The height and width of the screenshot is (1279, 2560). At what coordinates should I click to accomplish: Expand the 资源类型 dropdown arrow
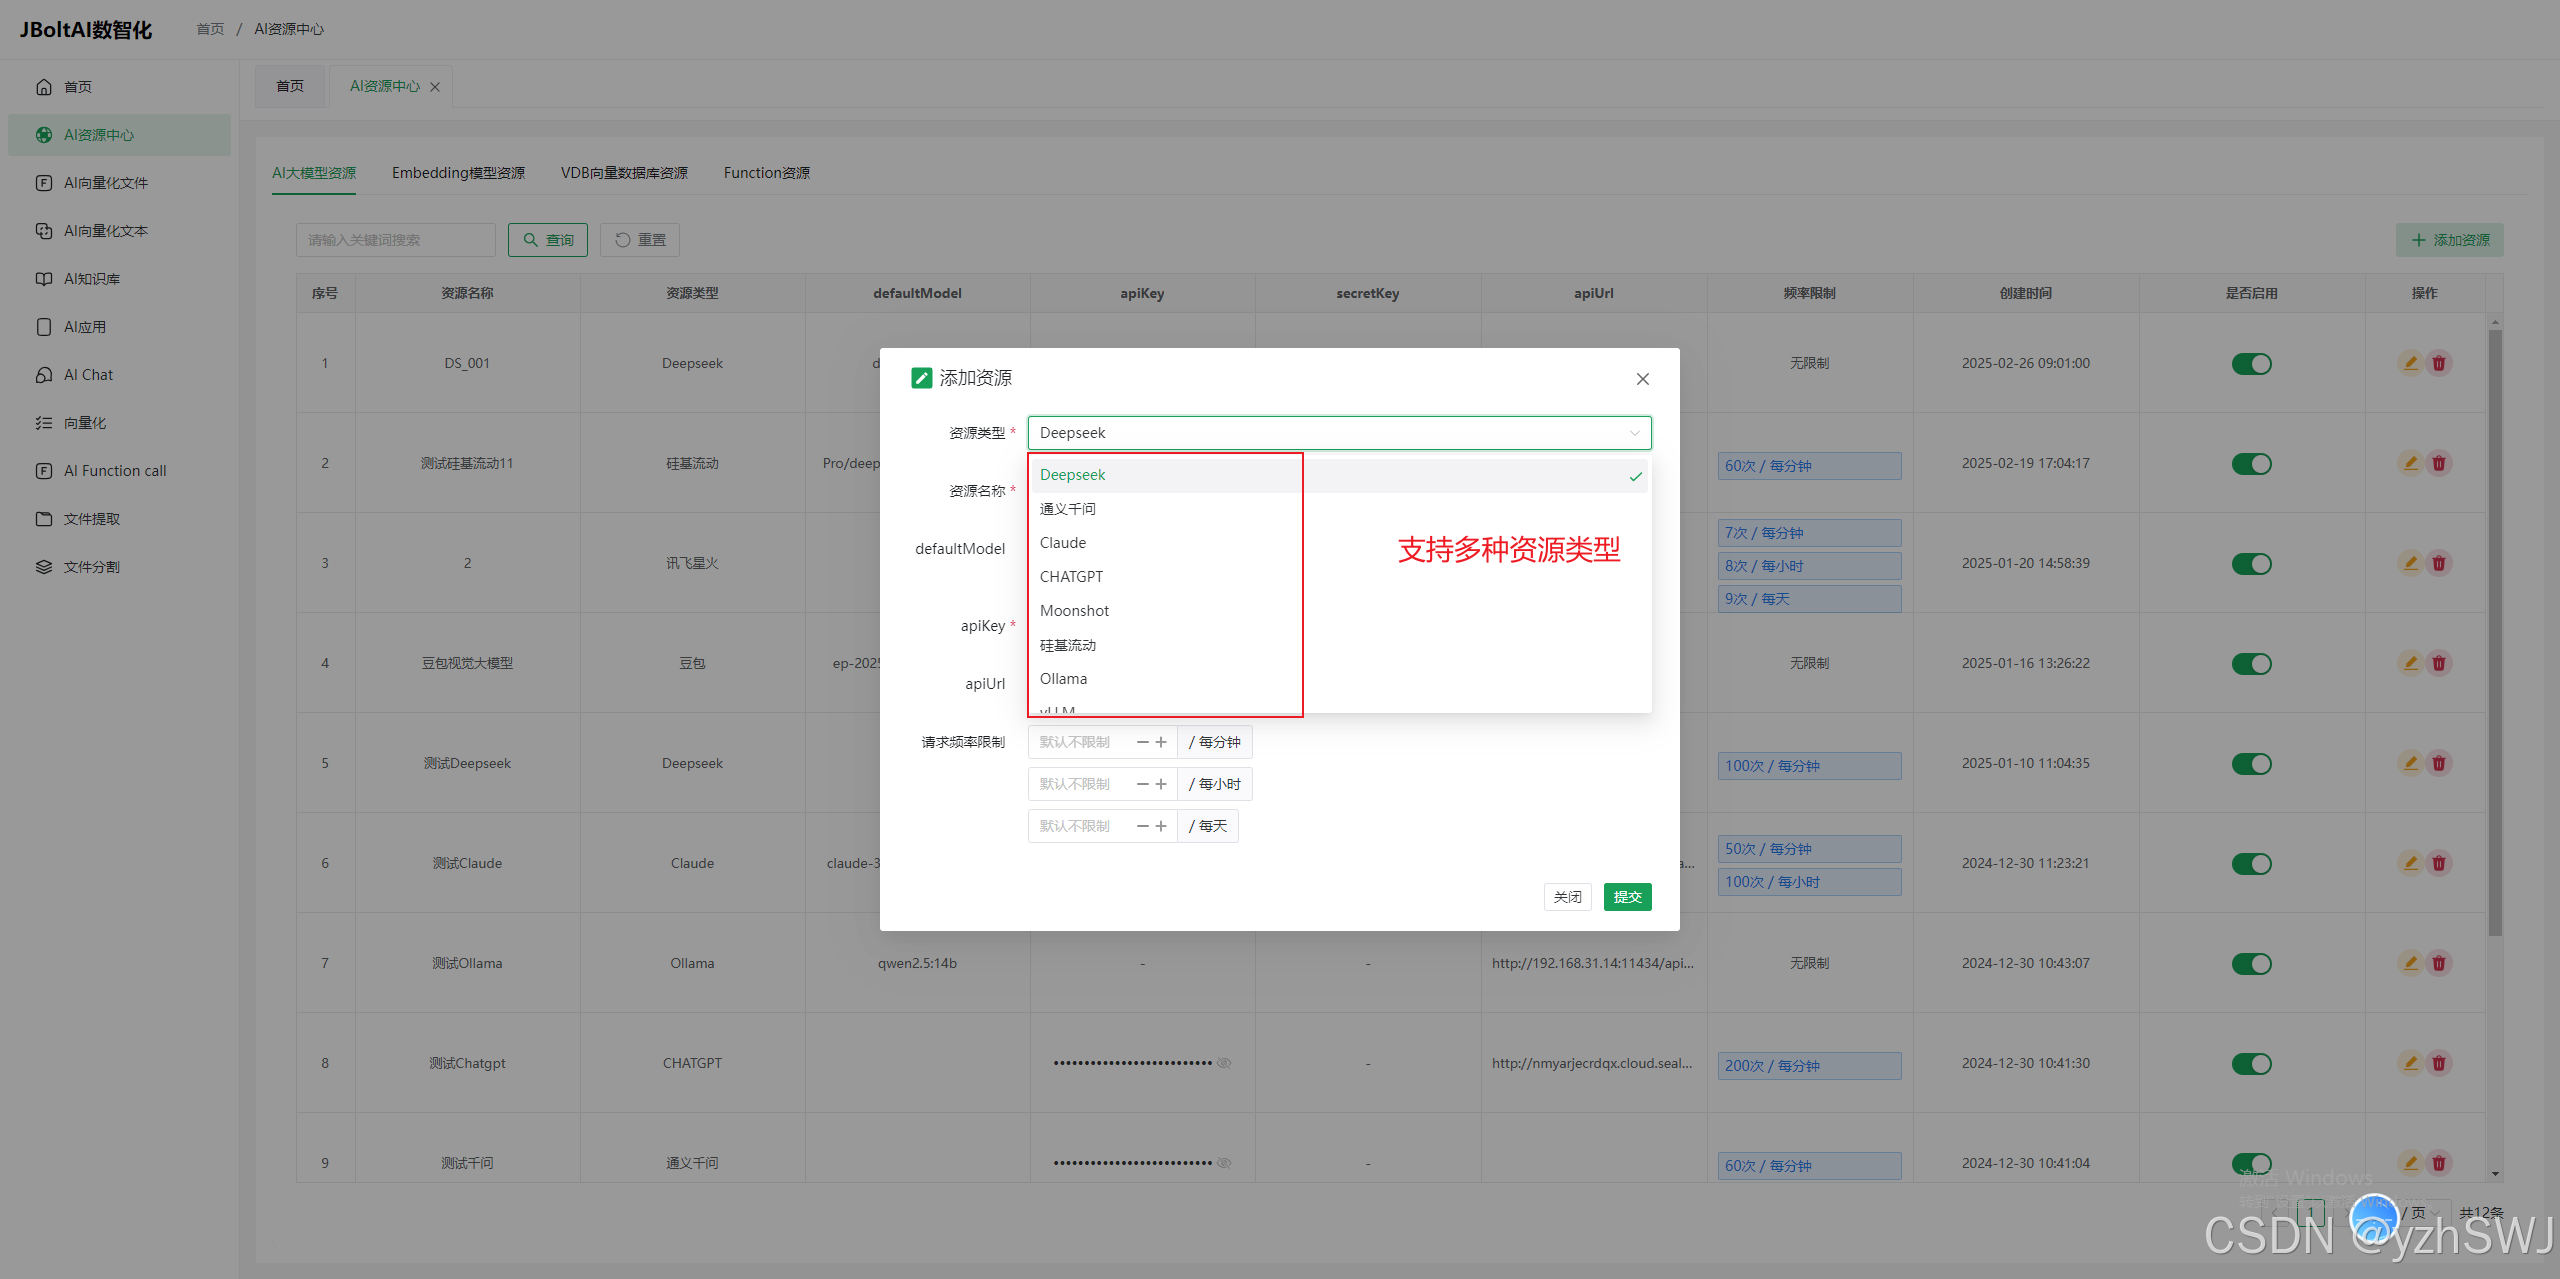pos(1634,433)
